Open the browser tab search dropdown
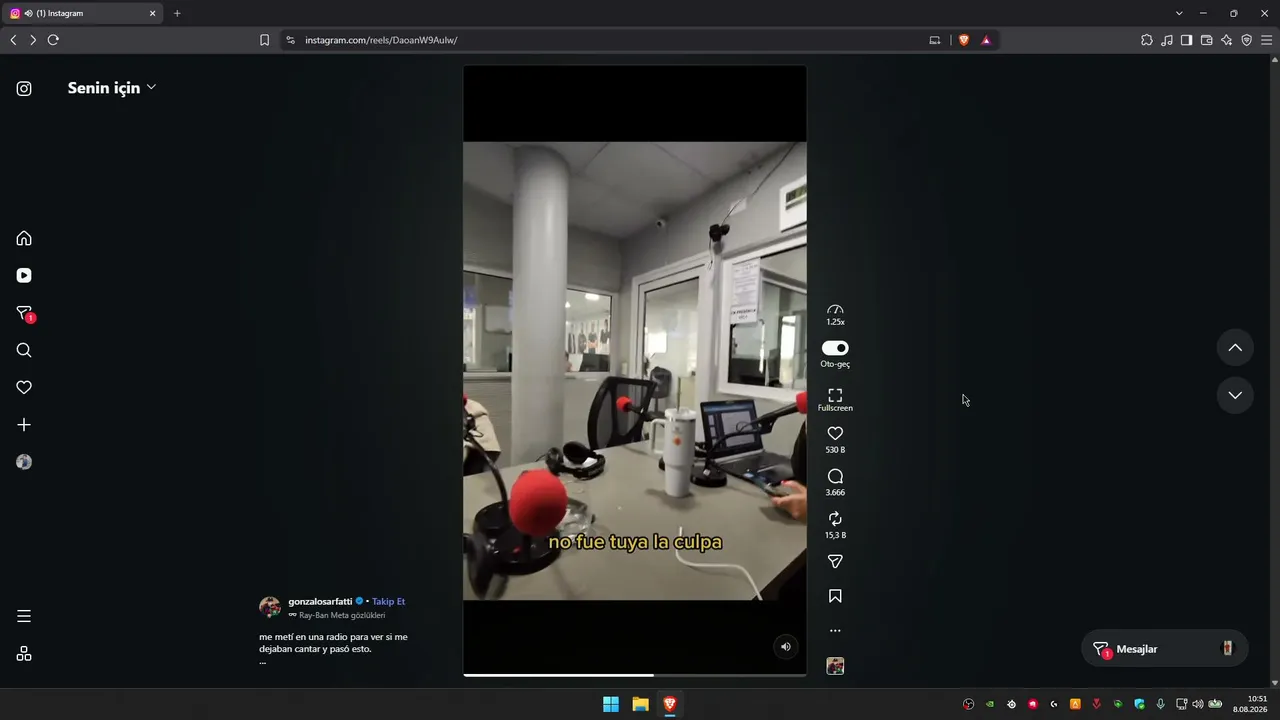Viewport: 1280px width, 720px height. point(1179,13)
